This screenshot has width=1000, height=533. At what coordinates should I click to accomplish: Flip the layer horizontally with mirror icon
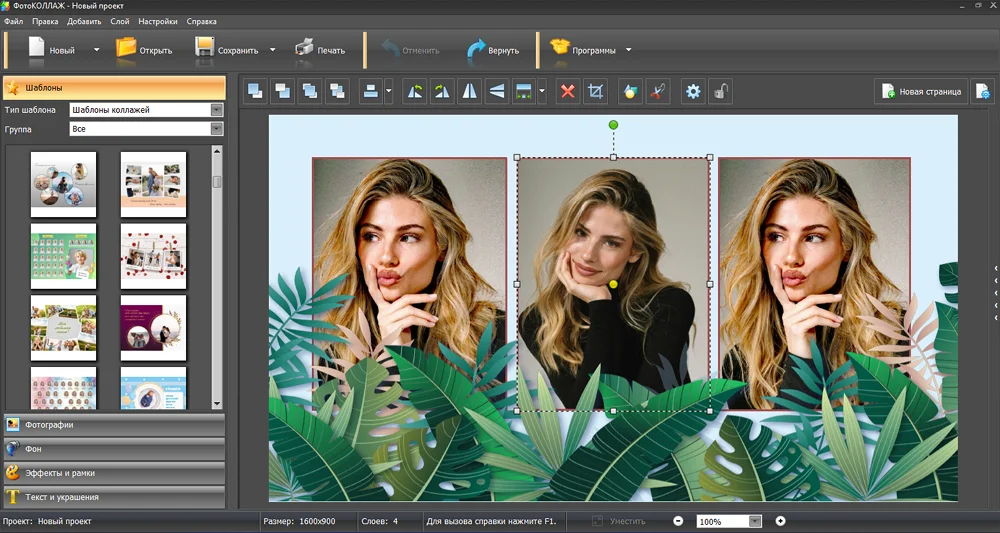[x=469, y=92]
